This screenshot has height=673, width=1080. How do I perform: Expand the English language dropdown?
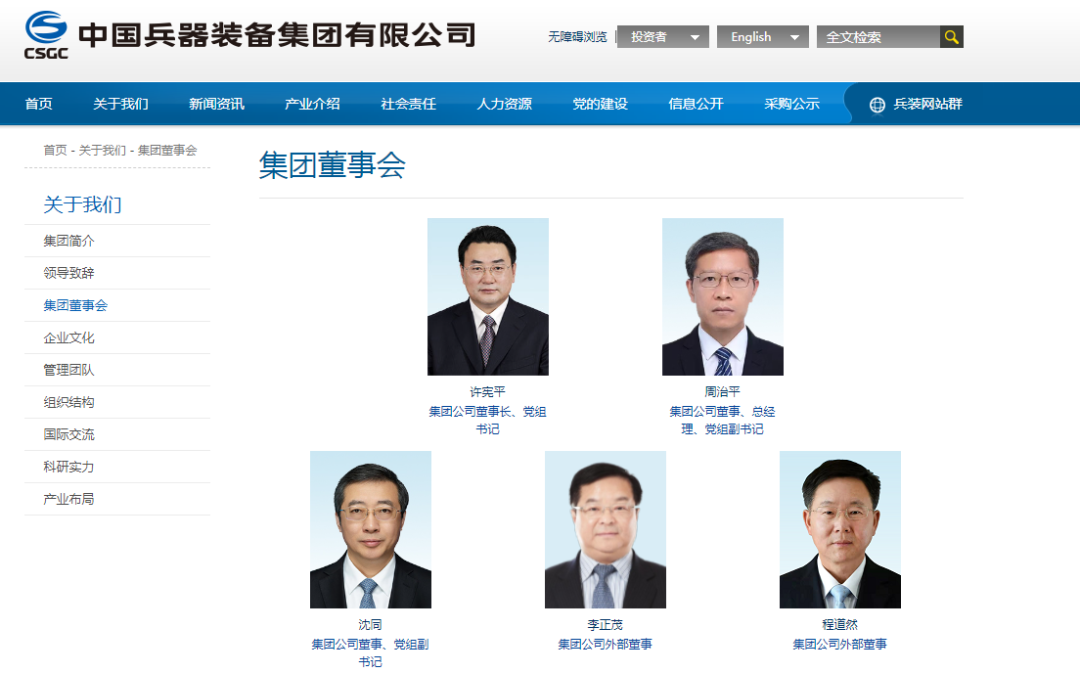[x=762, y=36]
